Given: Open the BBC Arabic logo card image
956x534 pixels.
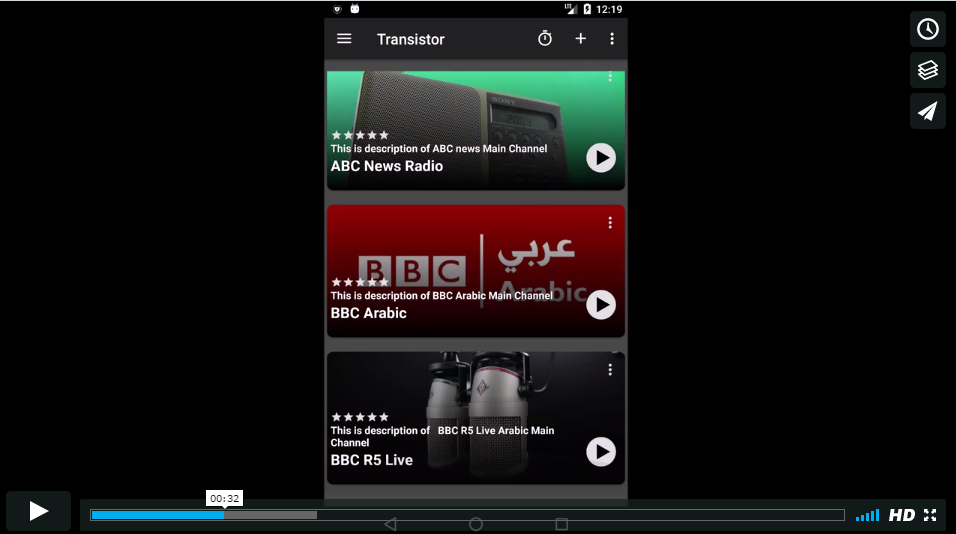Looking at the screenshot, I should [476, 271].
